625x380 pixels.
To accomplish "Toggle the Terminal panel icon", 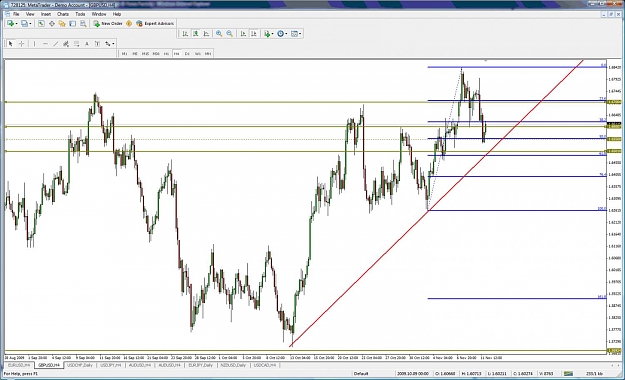I will click(x=72, y=24).
